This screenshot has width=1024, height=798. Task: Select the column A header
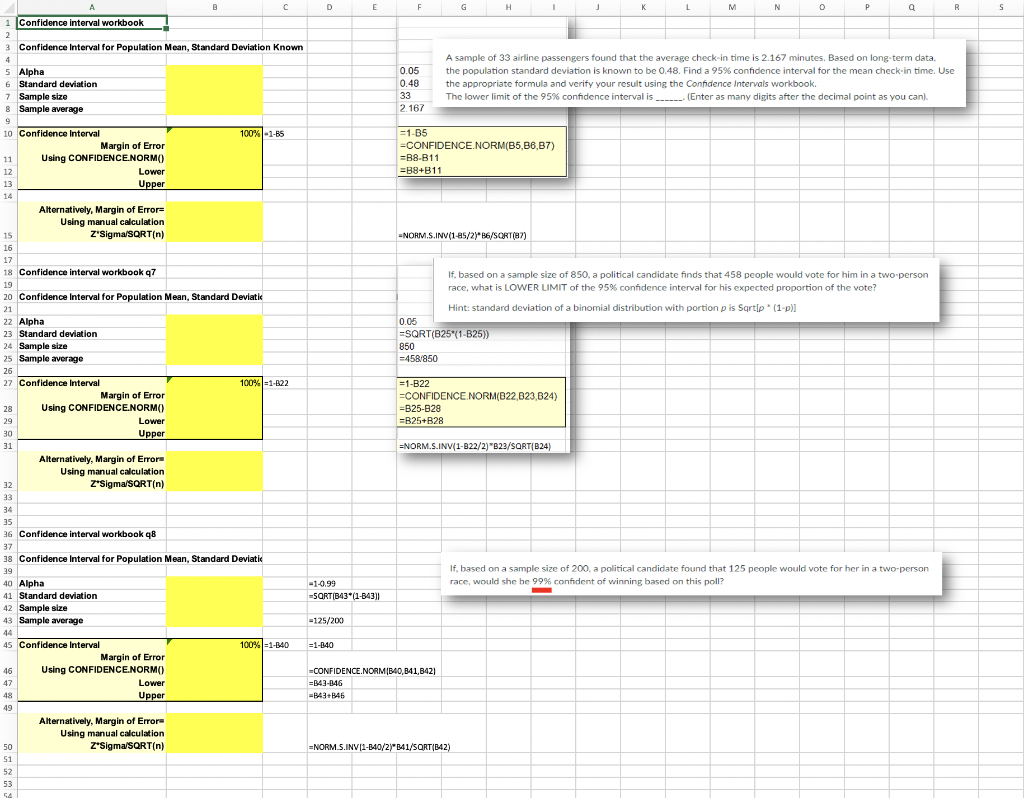click(x=91, y=7)
